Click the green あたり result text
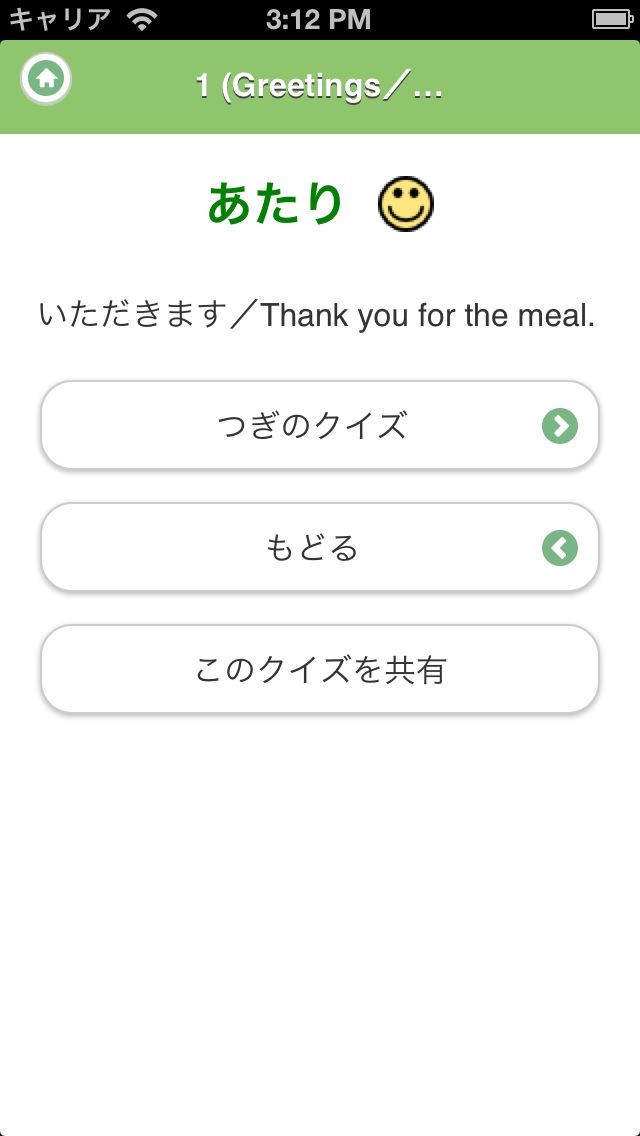The image size is (640, 1136). coord(275,204)
